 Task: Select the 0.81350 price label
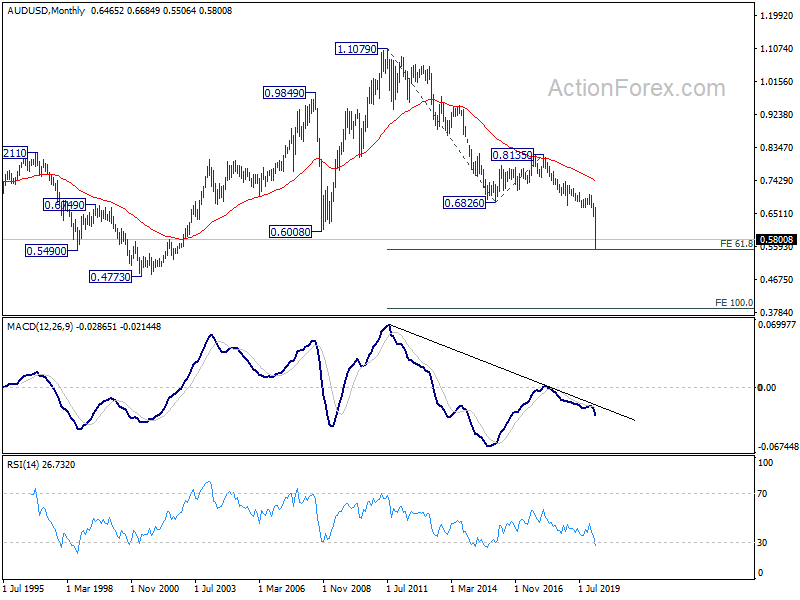coord(512,155)
